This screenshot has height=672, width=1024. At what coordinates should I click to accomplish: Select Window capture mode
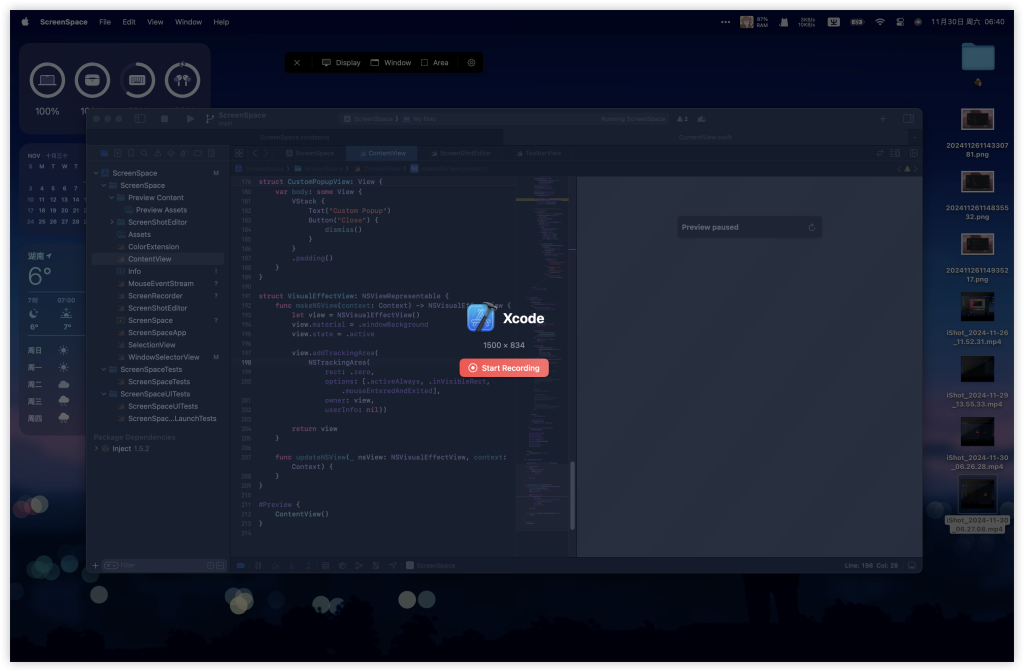click(x=390, y=62)
